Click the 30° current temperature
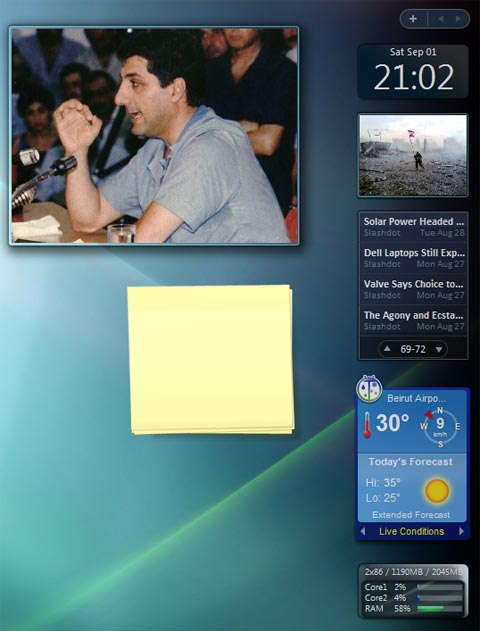The height and width of the screenshot is (631, 480). 392,423
